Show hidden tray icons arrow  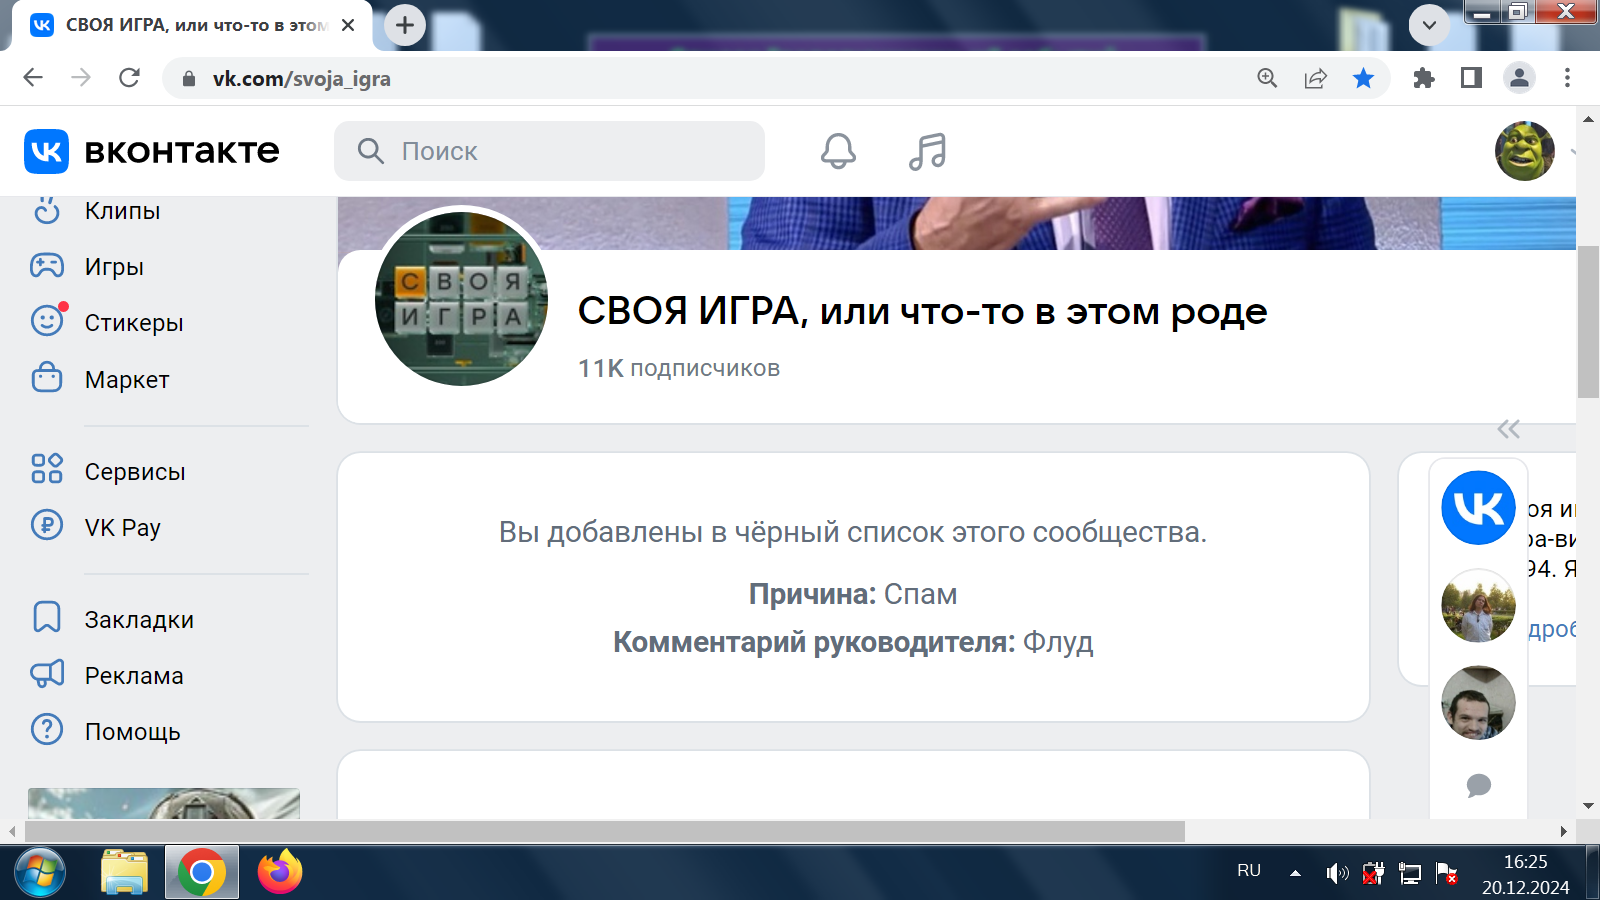click(x=1295, y=873)
